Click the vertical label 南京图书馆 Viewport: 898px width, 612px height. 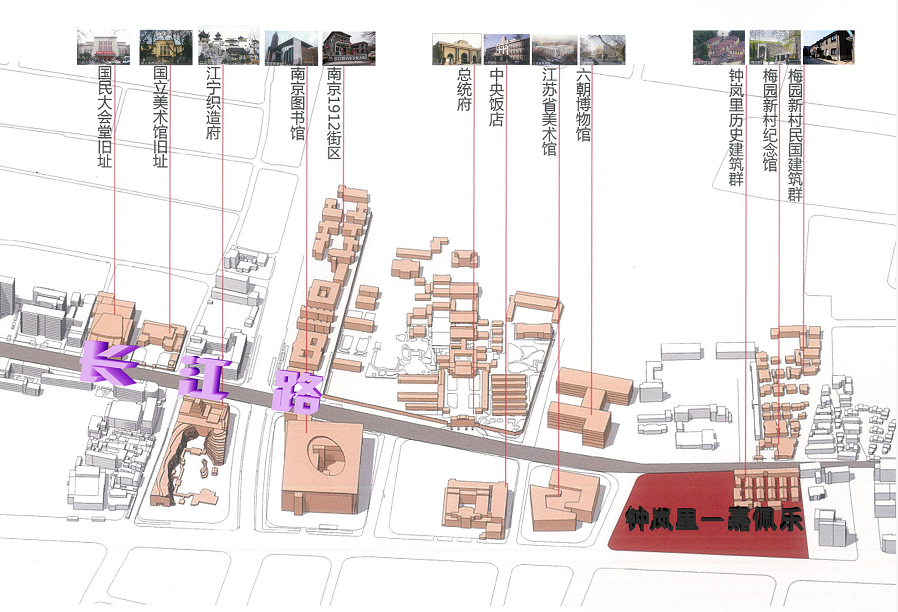pos(298,104)
